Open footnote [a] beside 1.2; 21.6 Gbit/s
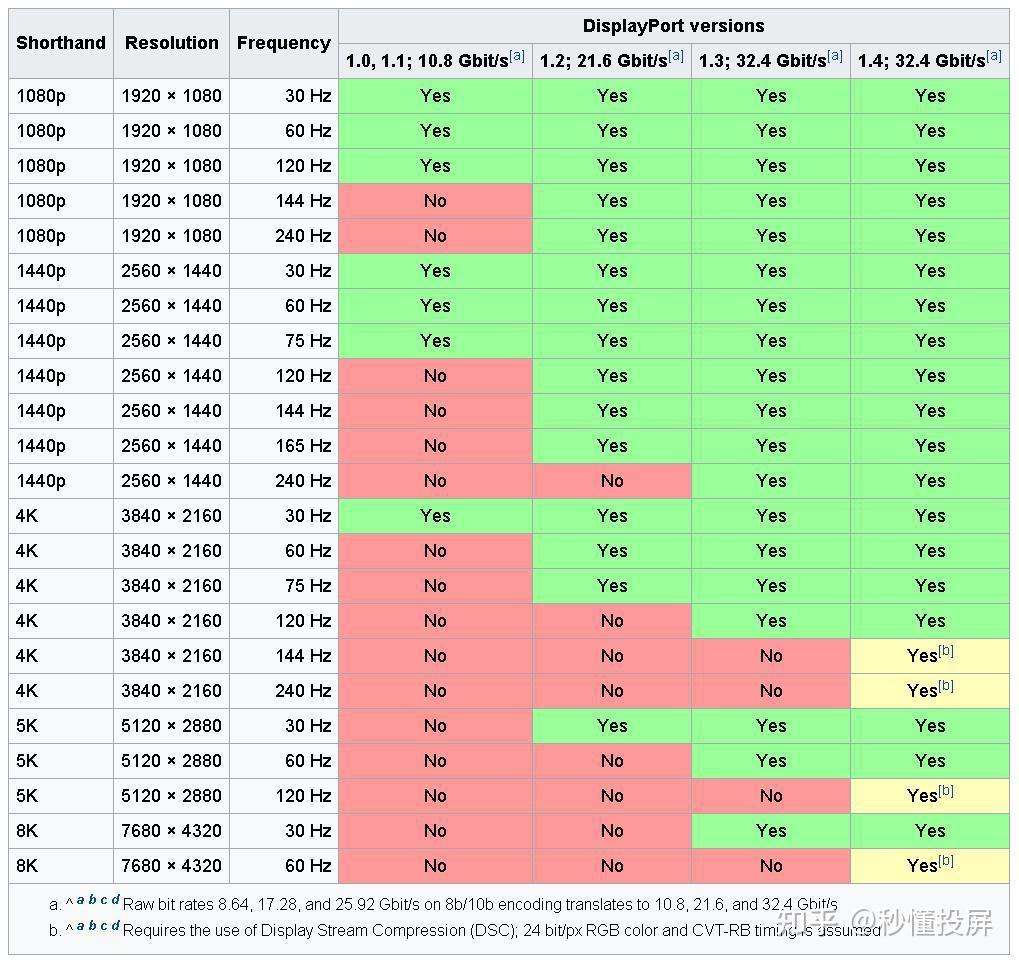This screenshot has height=964, width=1019. tap(676, 56)
